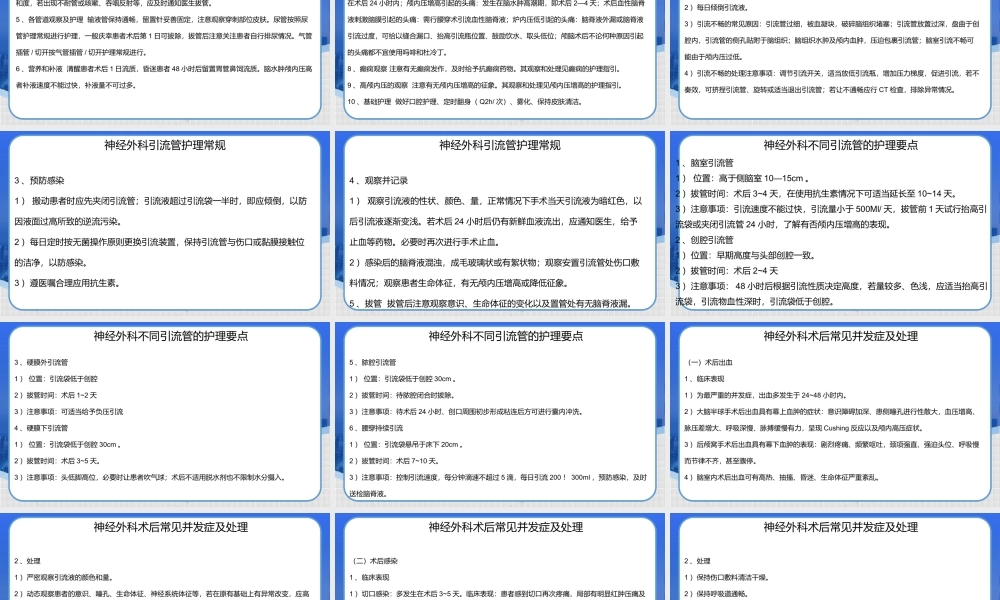This screenshot has width=1000, height=600.
Task: Open the slide starting with 保持伤口敷料清洁干燥
Action: (x=835, y=557)
